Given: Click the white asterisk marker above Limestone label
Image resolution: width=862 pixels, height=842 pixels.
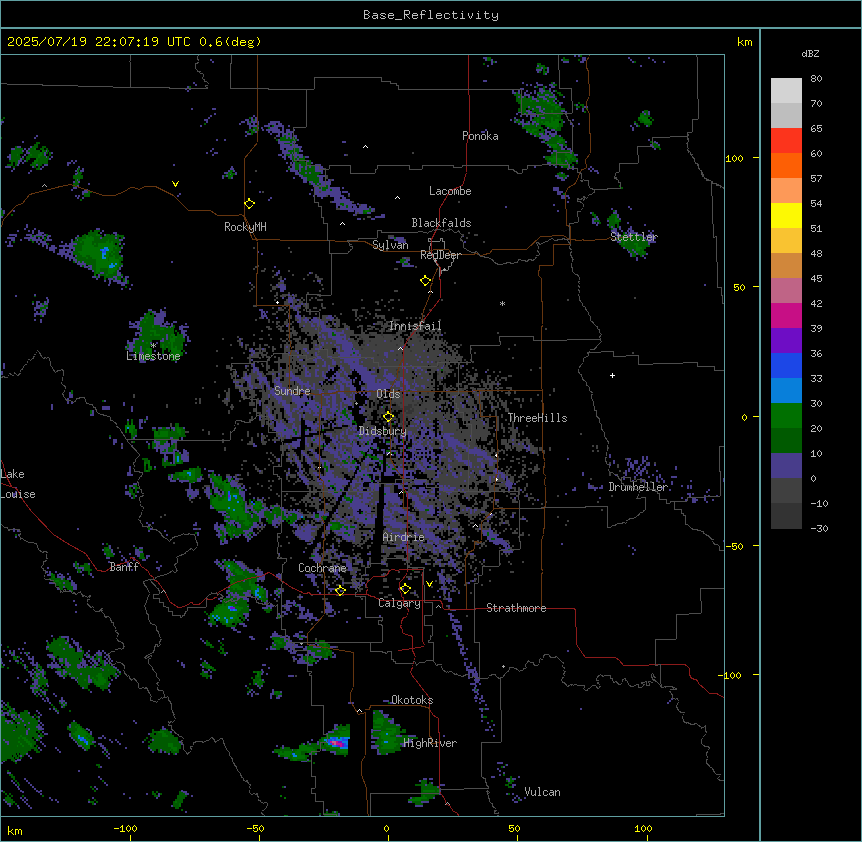Looking at the screenshot, I should click(154, 345).
